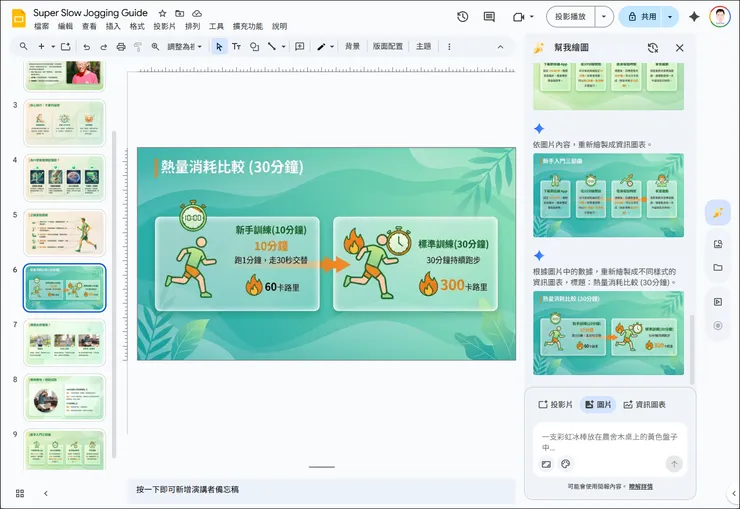Open the image insert side panel icon
This screenshot has height=509, width=740.
click(x=718, y=244)
